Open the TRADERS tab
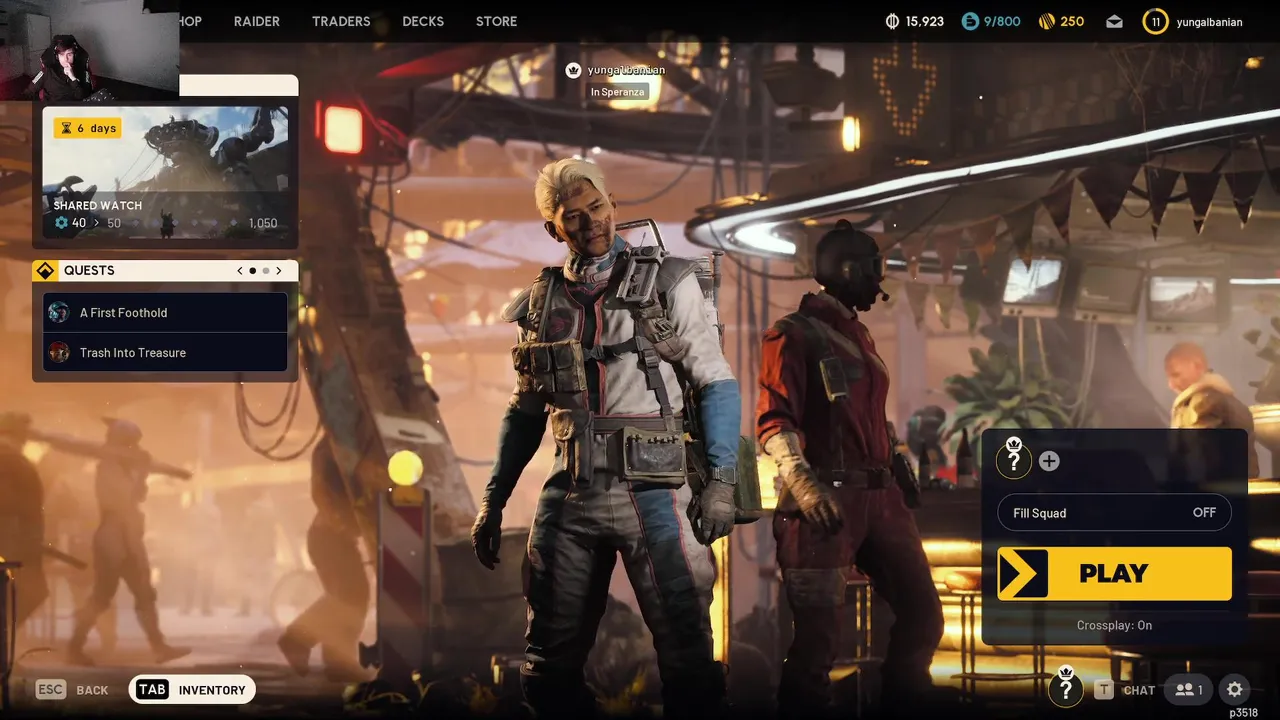The image size is (1280, 720). 341,21
